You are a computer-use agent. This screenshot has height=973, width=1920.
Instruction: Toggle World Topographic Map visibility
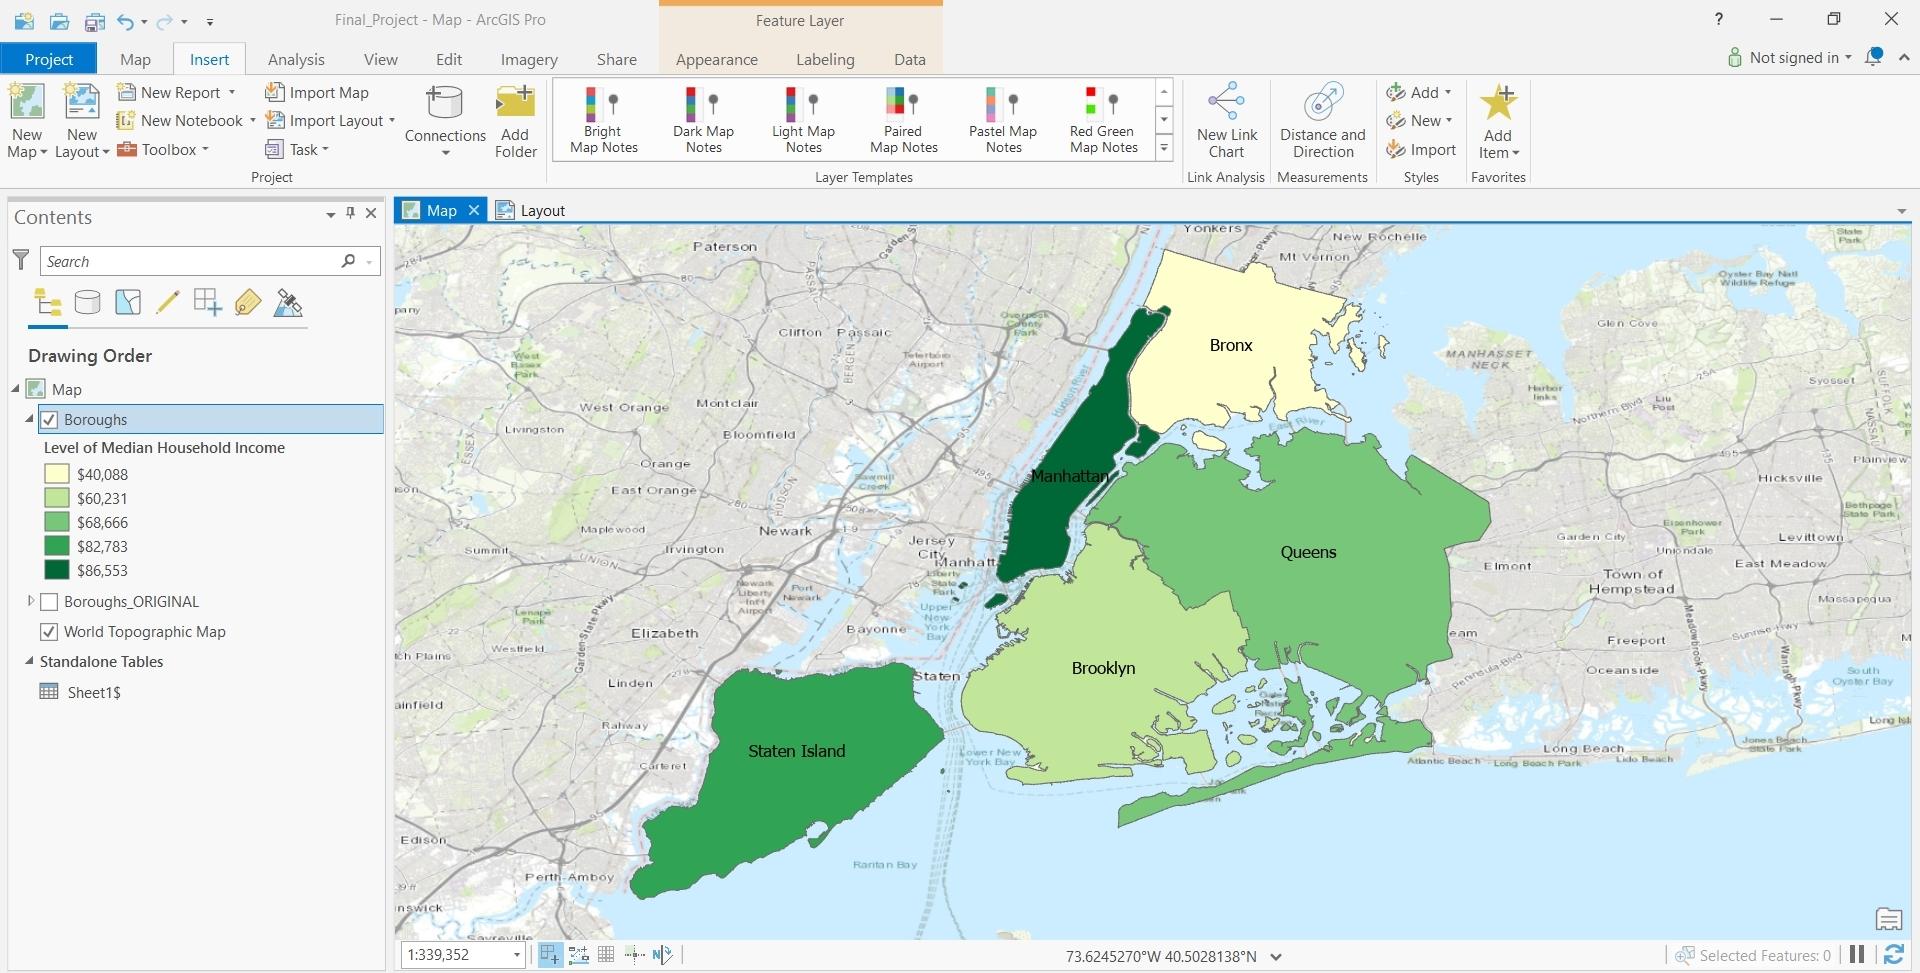tap(49, 631)
